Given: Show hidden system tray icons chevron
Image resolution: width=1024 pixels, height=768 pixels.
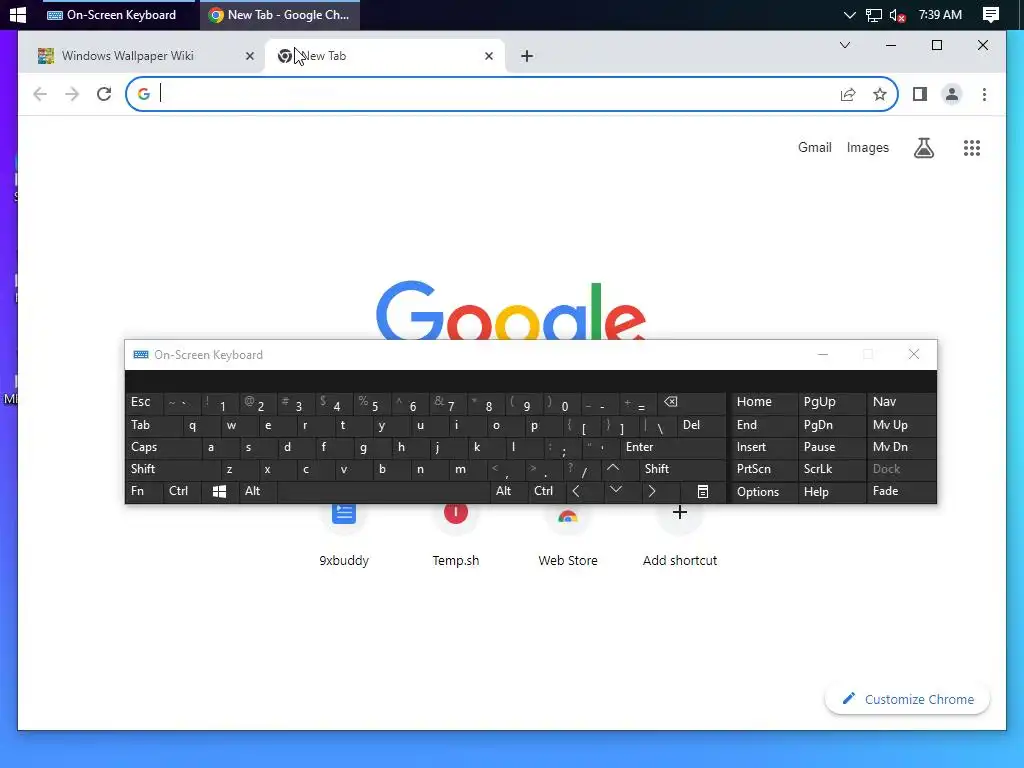Looking at the screenshot, I should click(x=850, y=14).
